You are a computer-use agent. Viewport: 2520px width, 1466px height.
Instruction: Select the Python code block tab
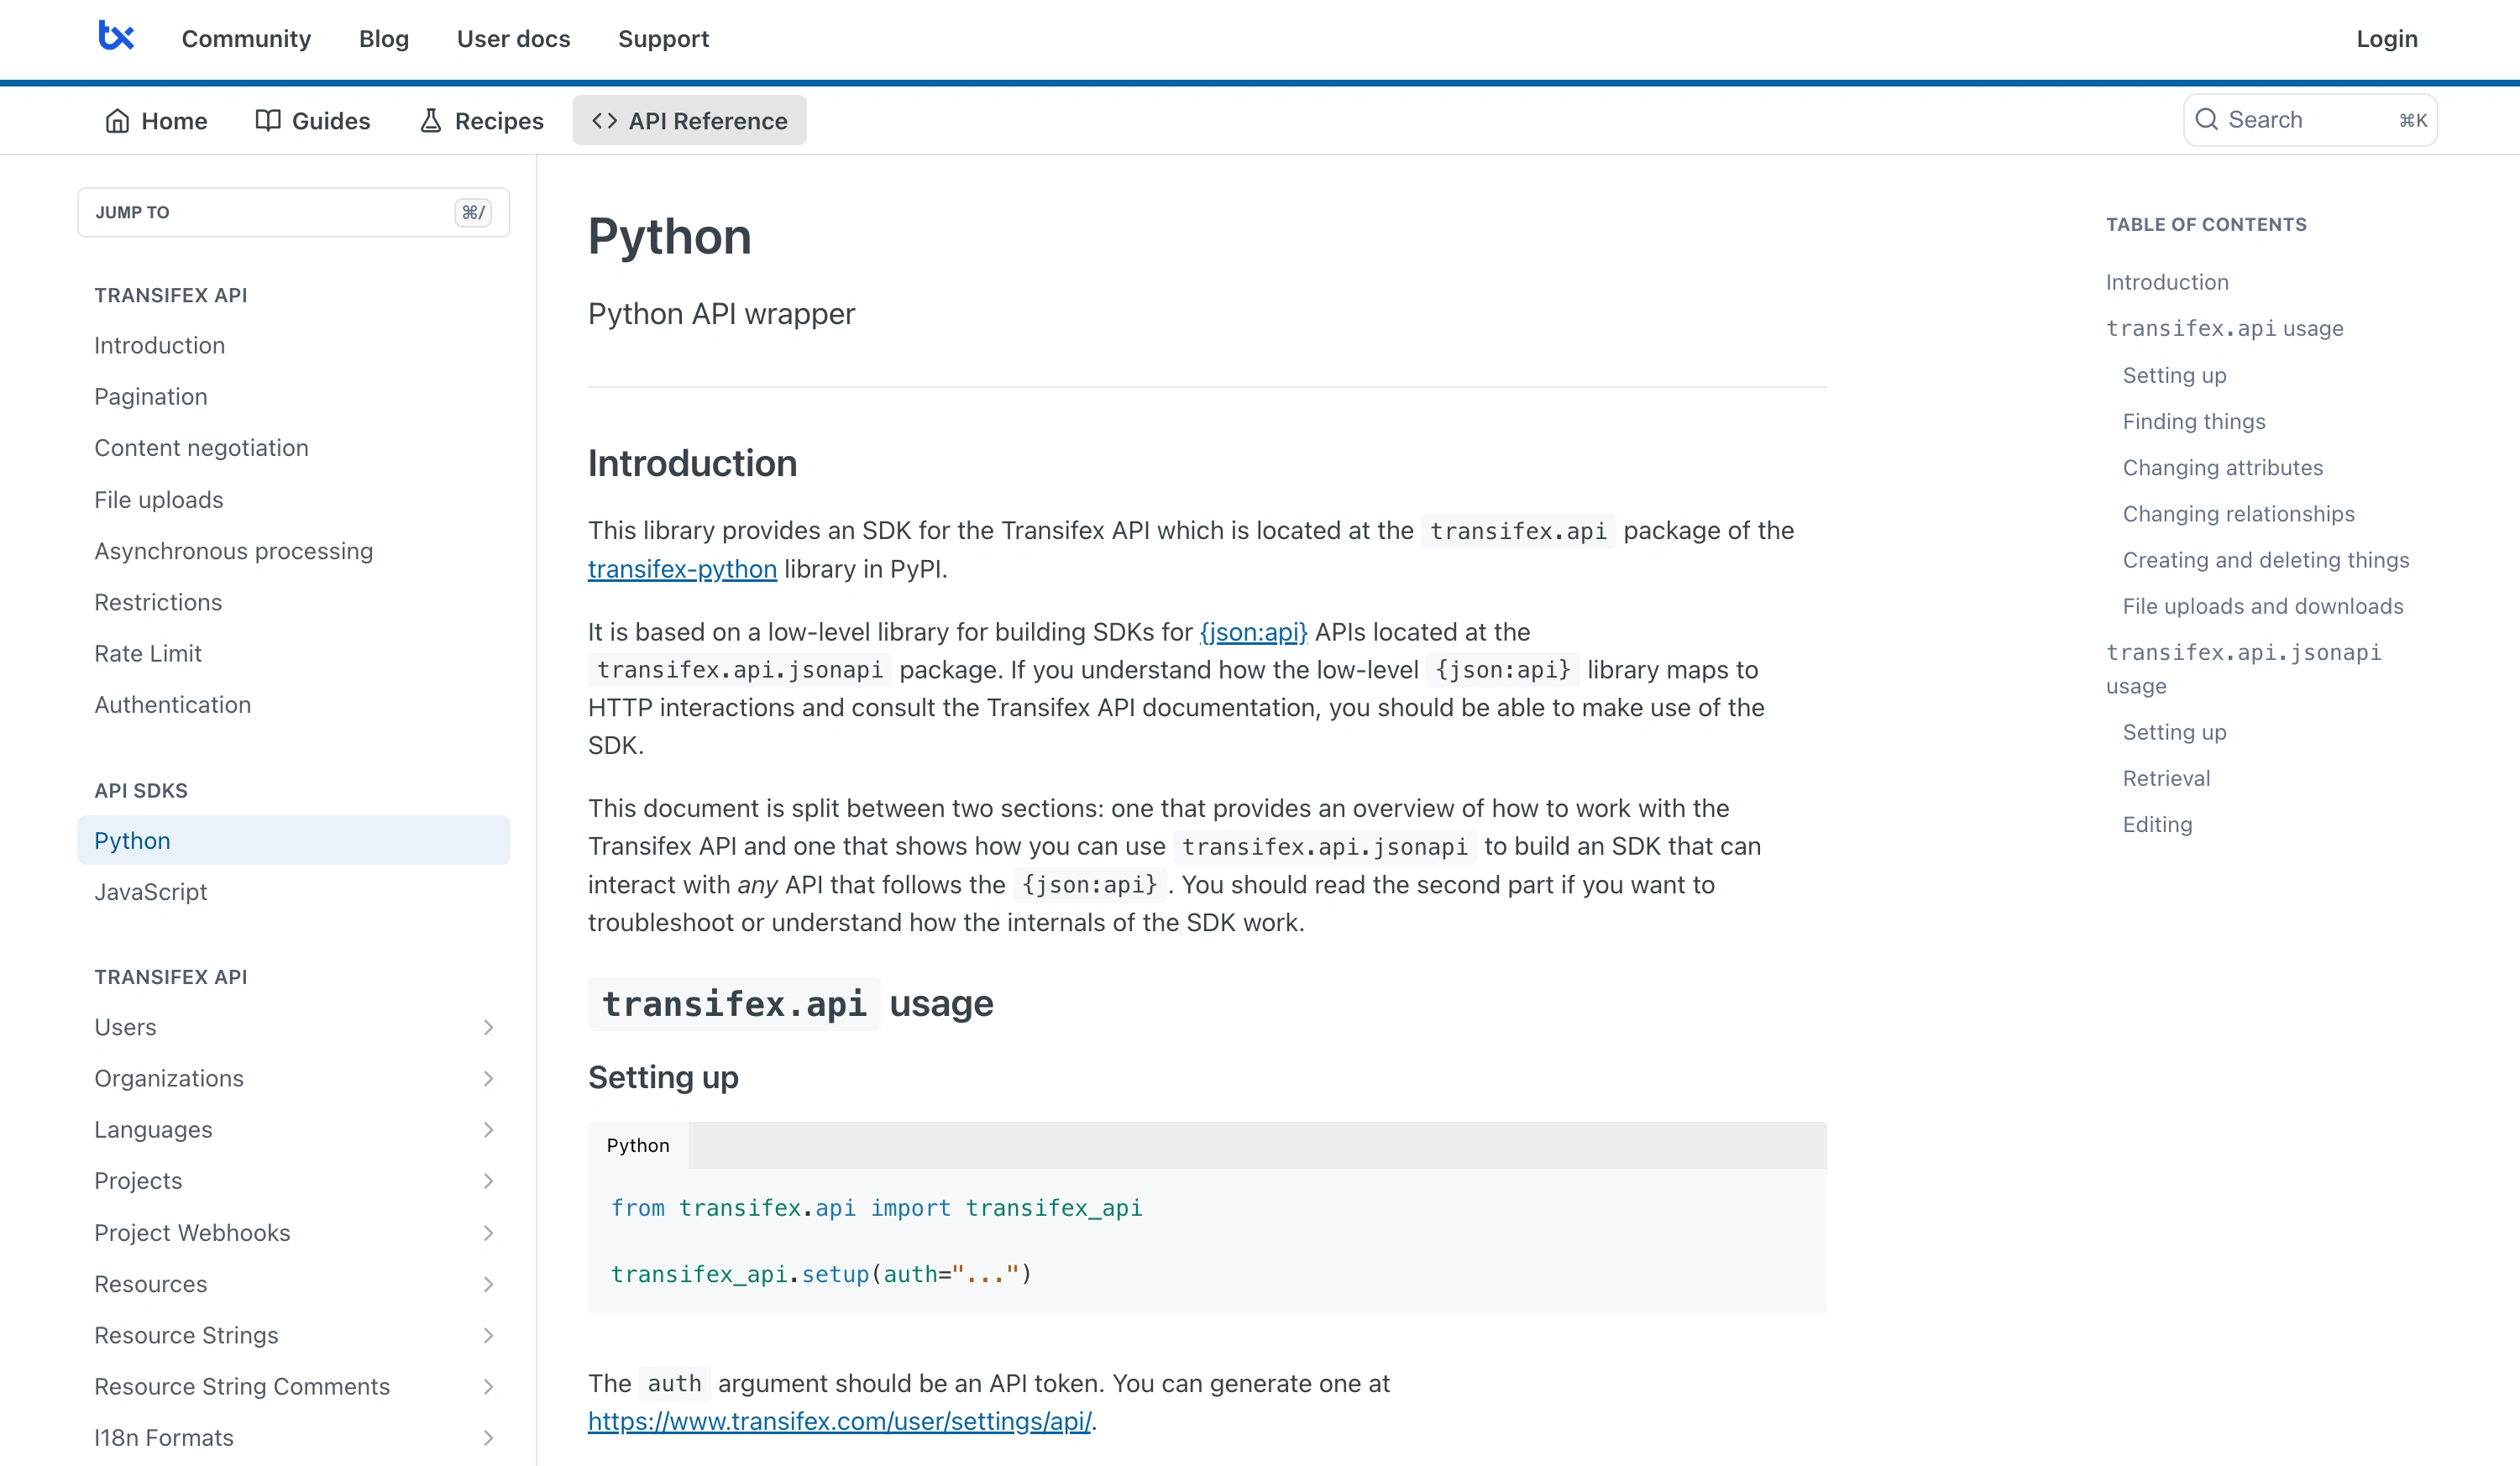click(638, 1145)
